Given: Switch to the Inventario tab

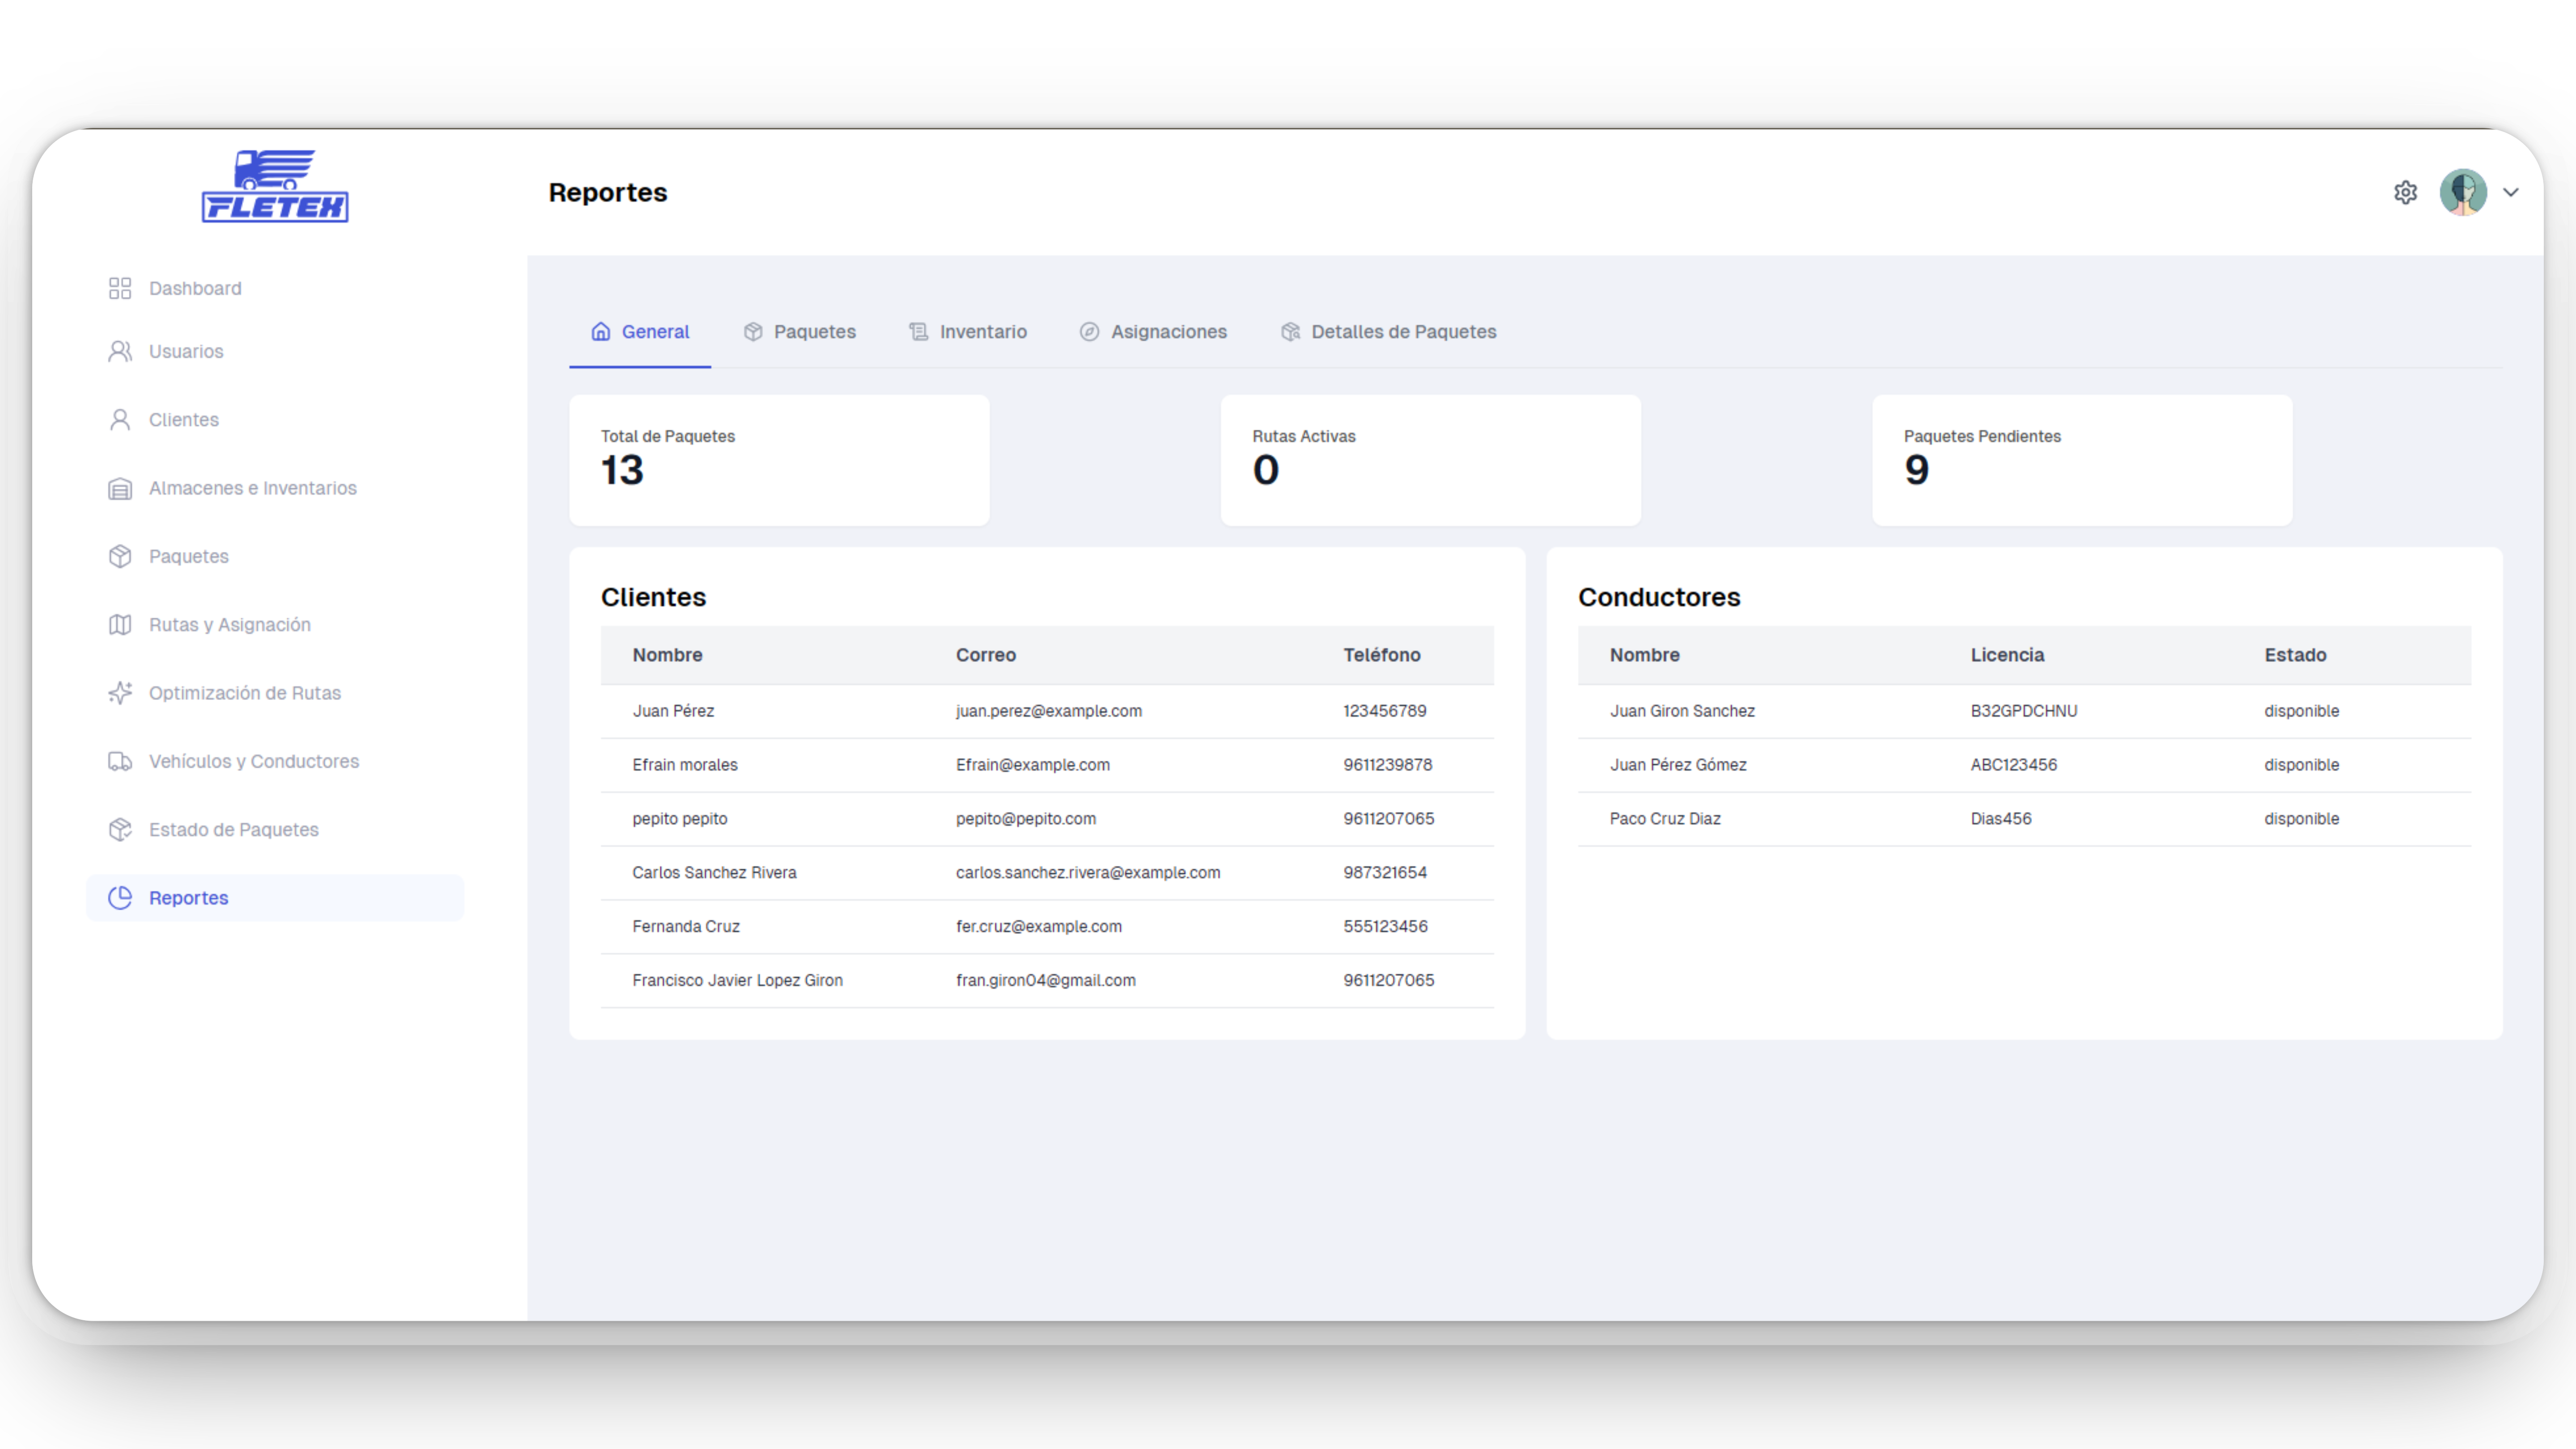Looking at the screenshot, I should (968, 332).
